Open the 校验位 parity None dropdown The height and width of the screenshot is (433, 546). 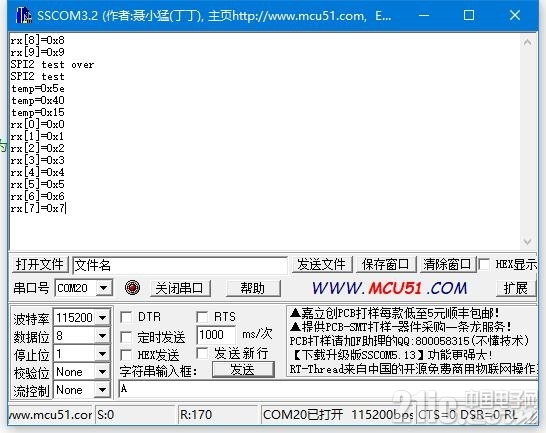(x=102, y=372)
